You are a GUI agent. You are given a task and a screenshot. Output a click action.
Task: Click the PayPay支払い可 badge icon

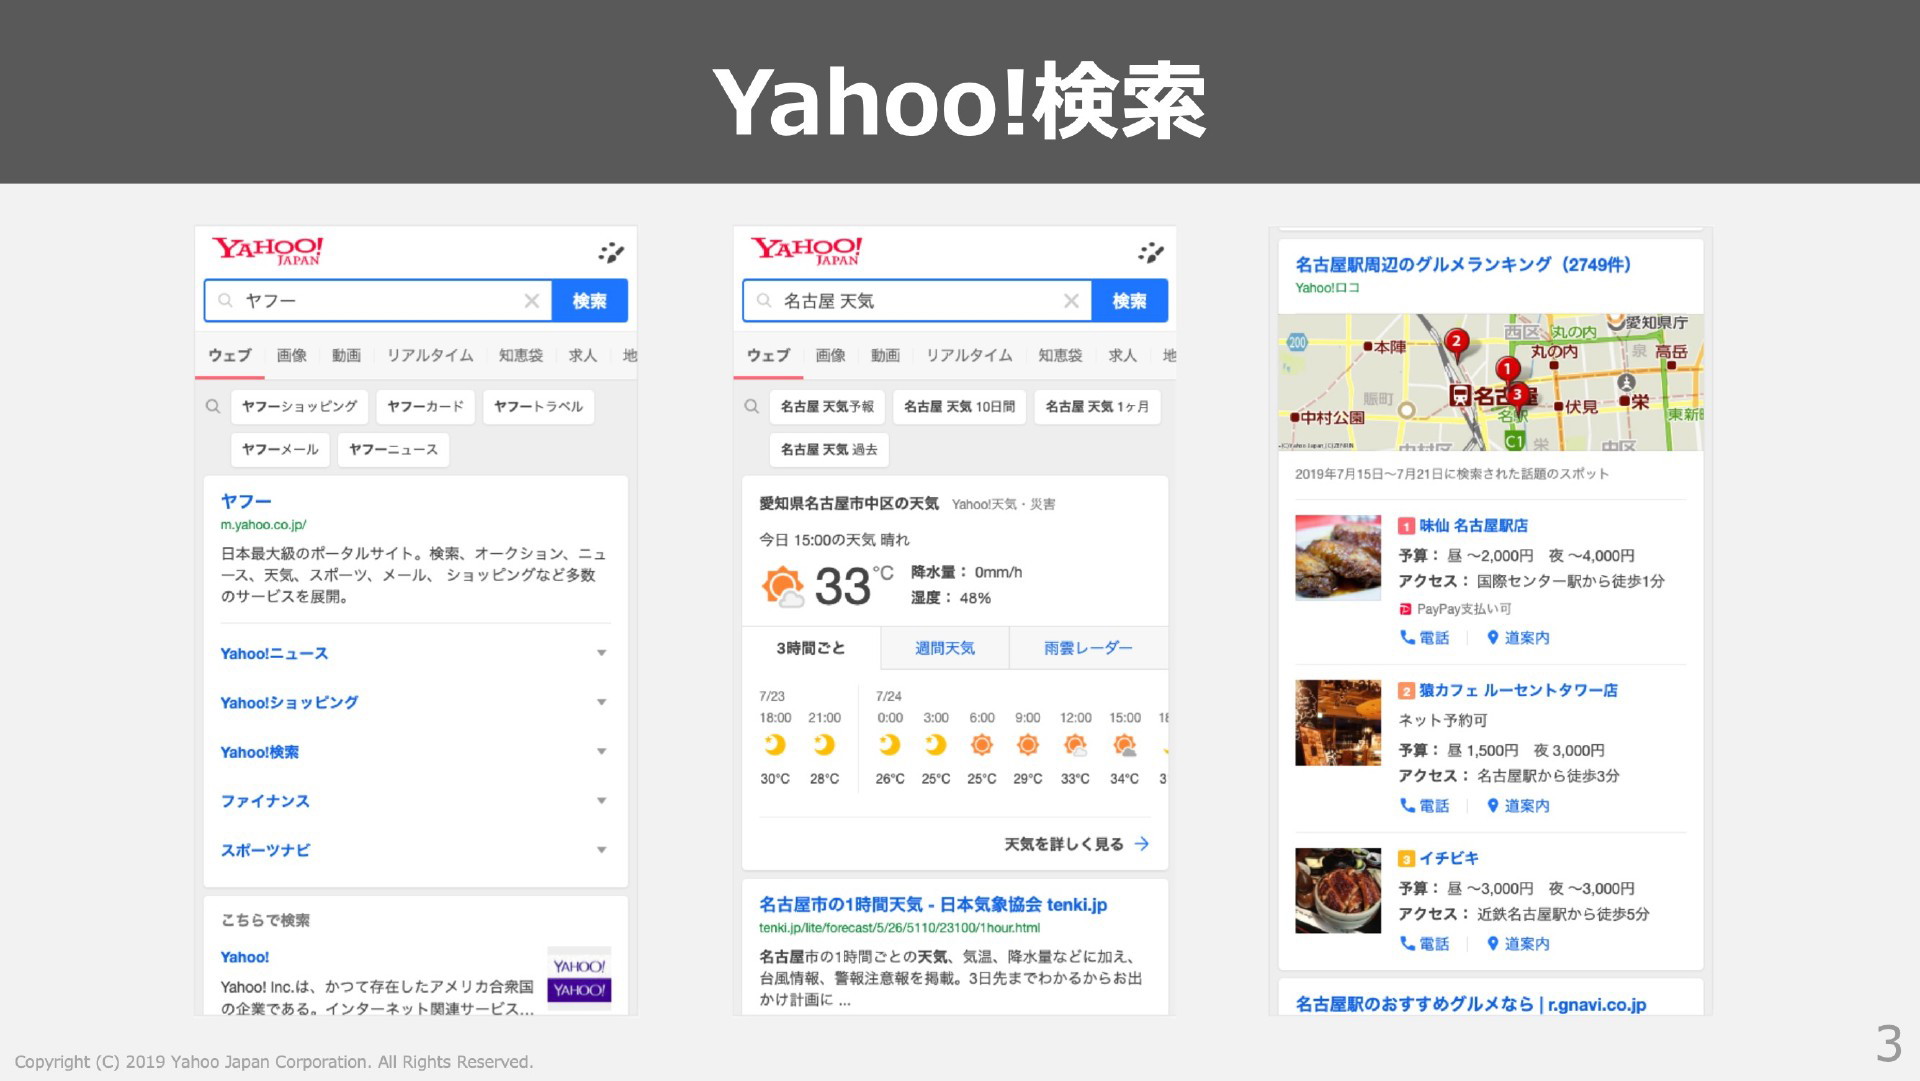point(1405,609)
